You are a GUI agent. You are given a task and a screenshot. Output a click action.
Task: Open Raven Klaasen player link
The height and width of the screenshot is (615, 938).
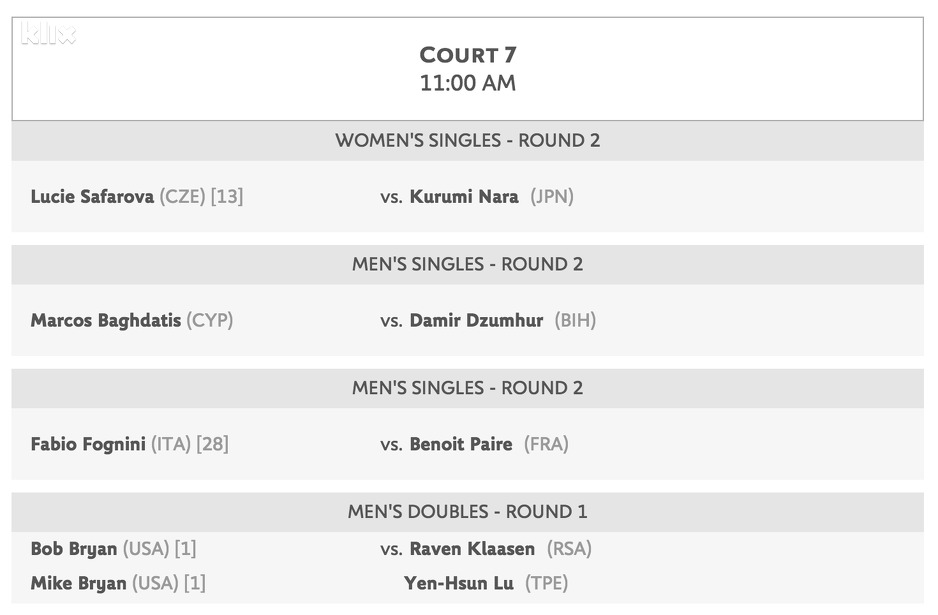pos(472,549)
